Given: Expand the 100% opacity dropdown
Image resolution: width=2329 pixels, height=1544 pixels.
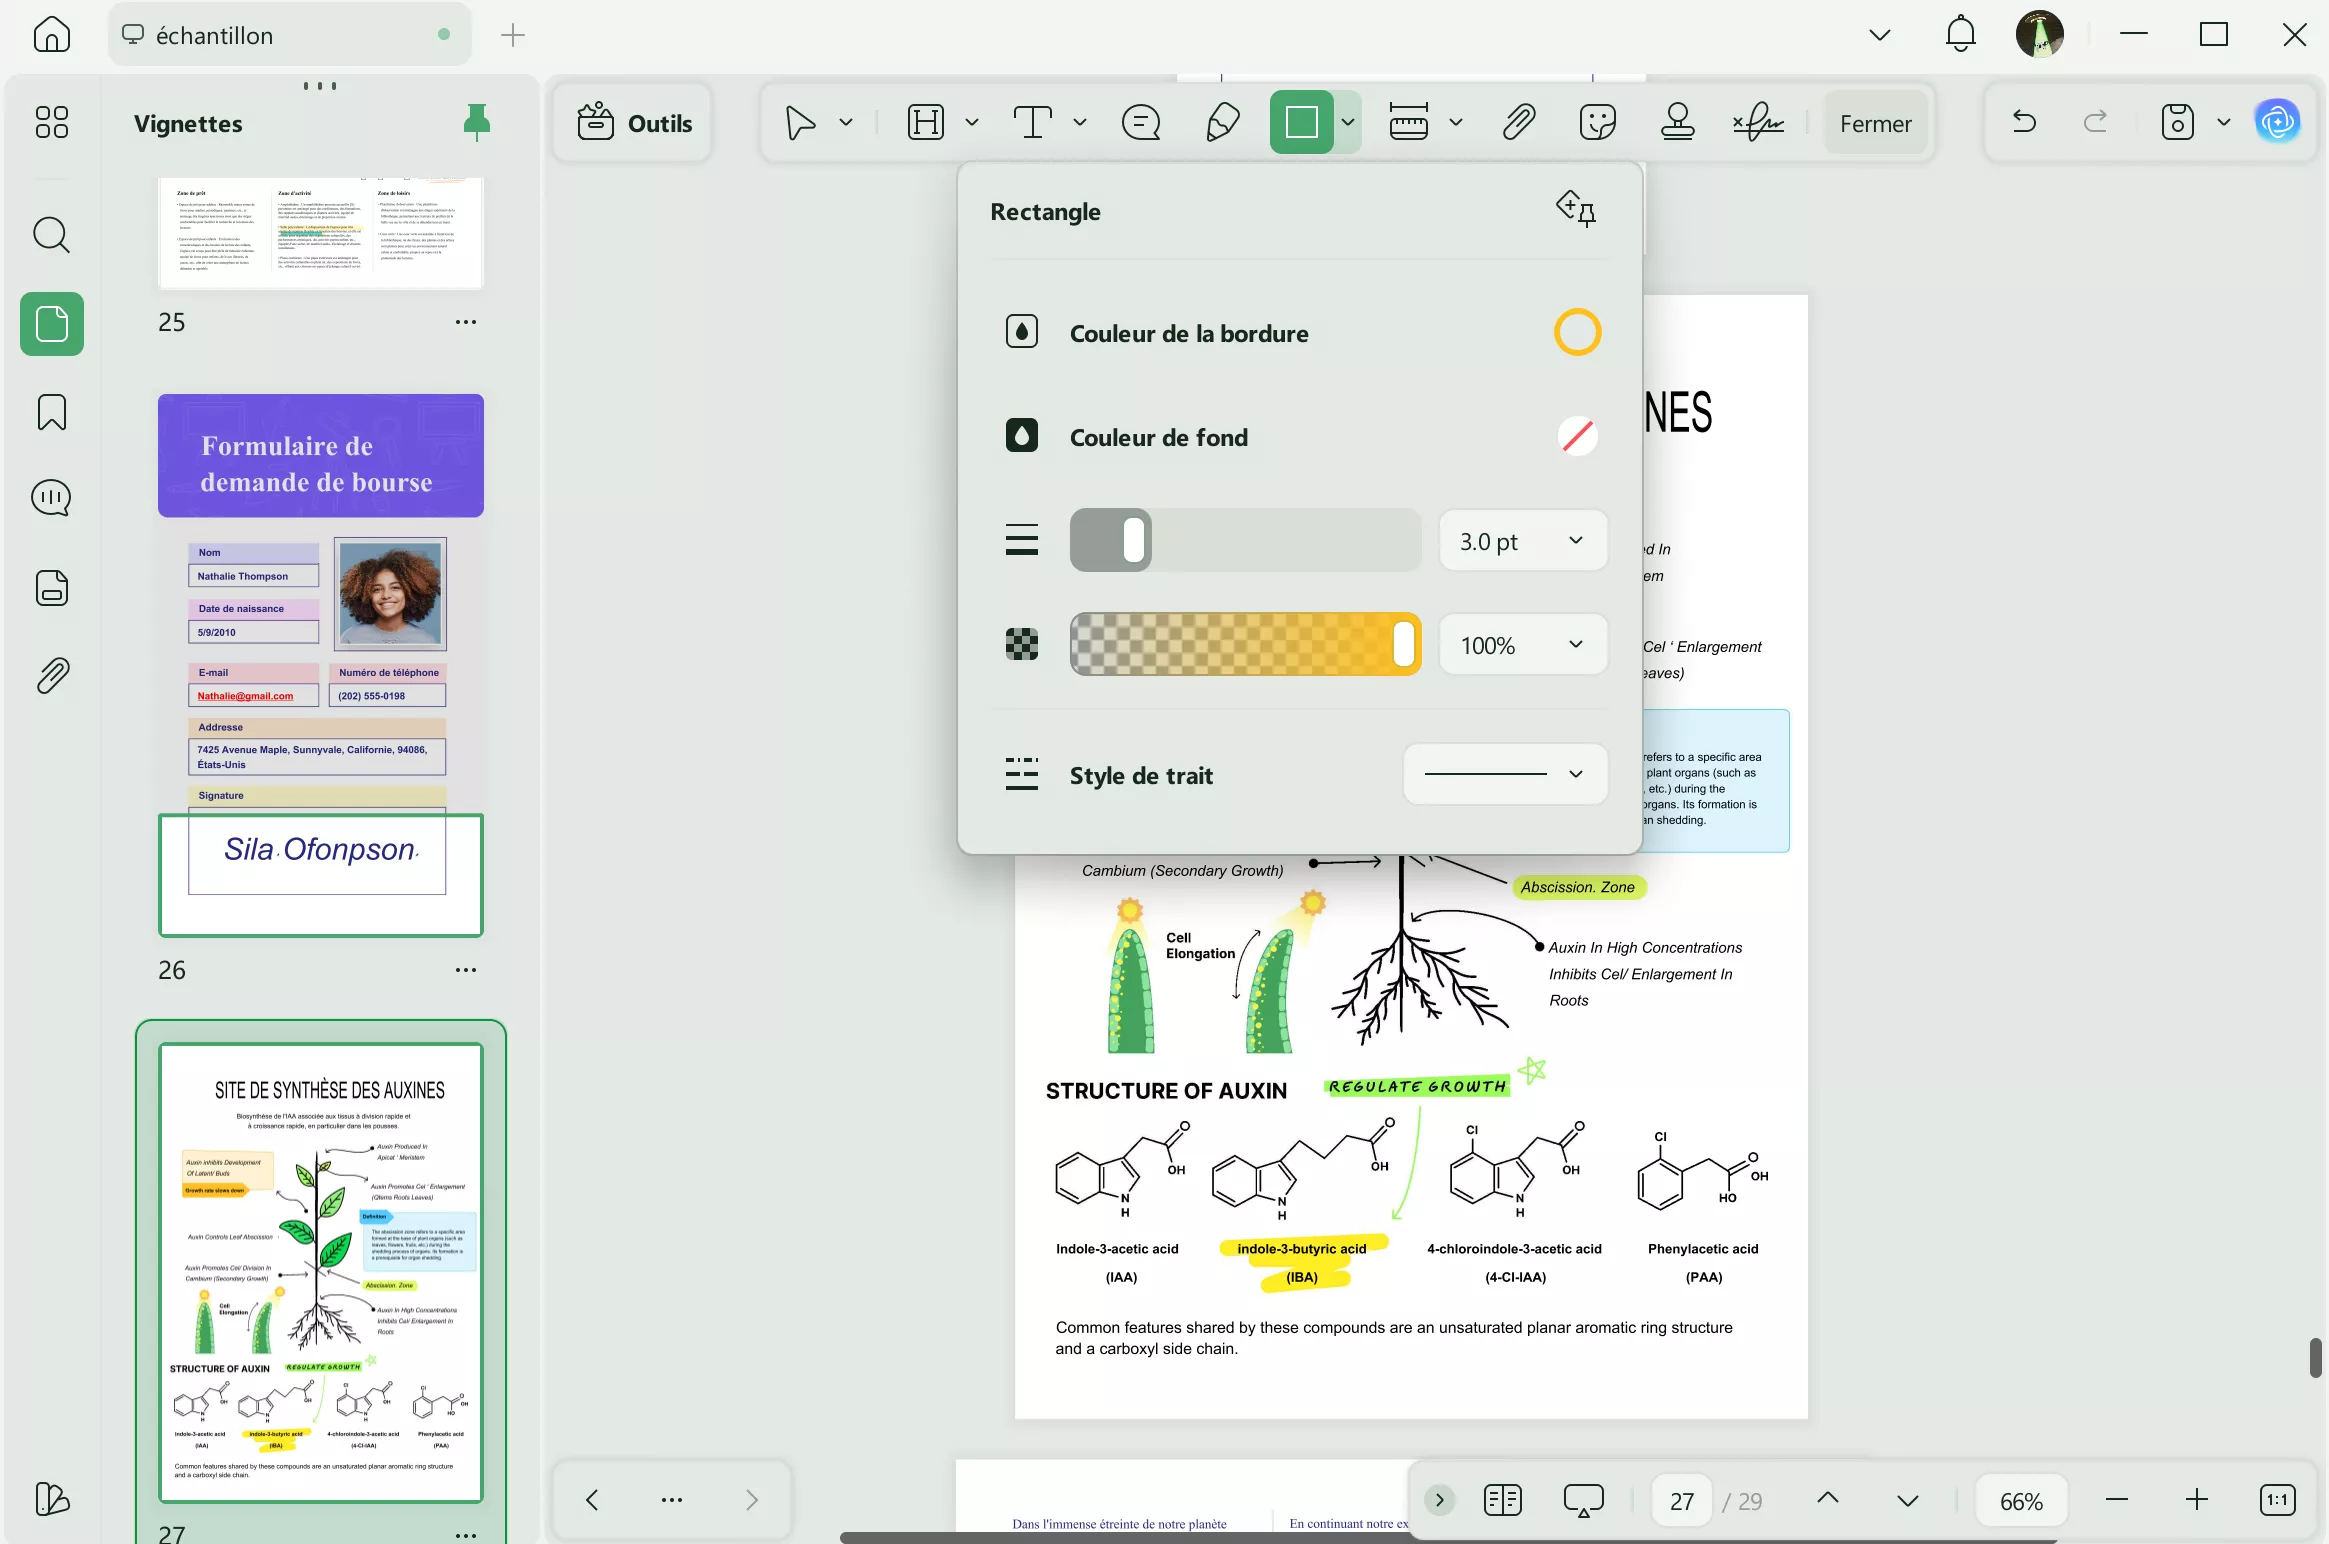Looking at the screenshot, I should point(1522,645).
